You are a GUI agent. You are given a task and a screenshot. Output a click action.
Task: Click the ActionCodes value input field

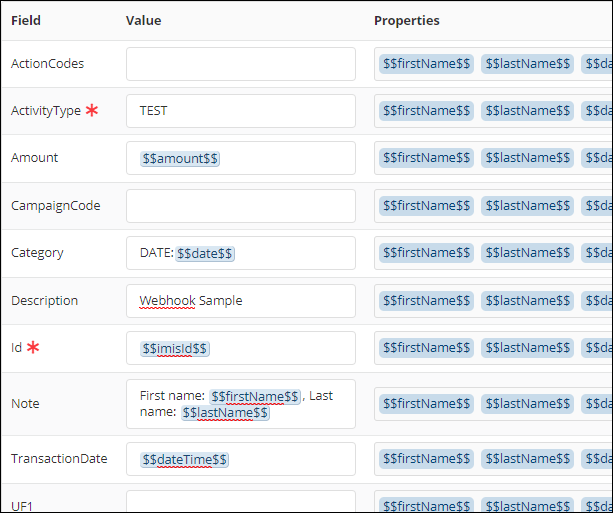[240, 64]
